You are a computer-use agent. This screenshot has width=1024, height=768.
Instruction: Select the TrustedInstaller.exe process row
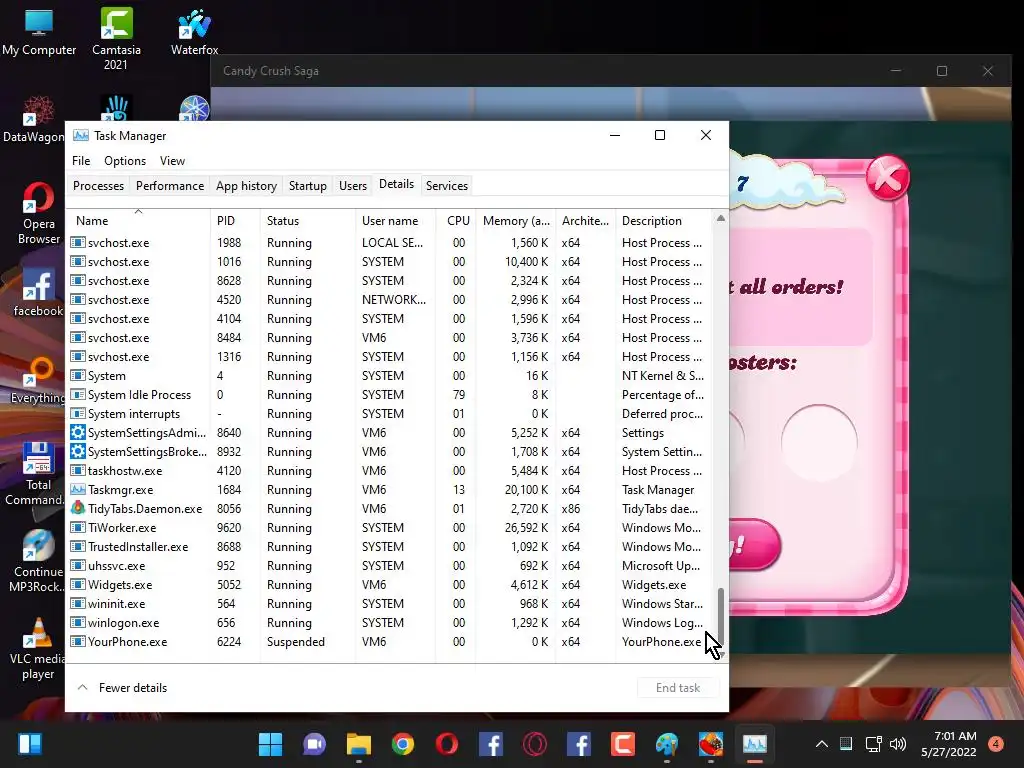(x=390, y=546)
